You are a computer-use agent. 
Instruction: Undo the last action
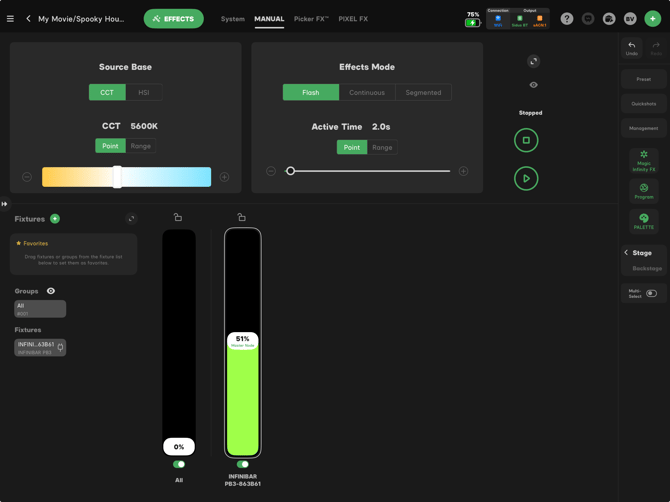tap(632, 48)
